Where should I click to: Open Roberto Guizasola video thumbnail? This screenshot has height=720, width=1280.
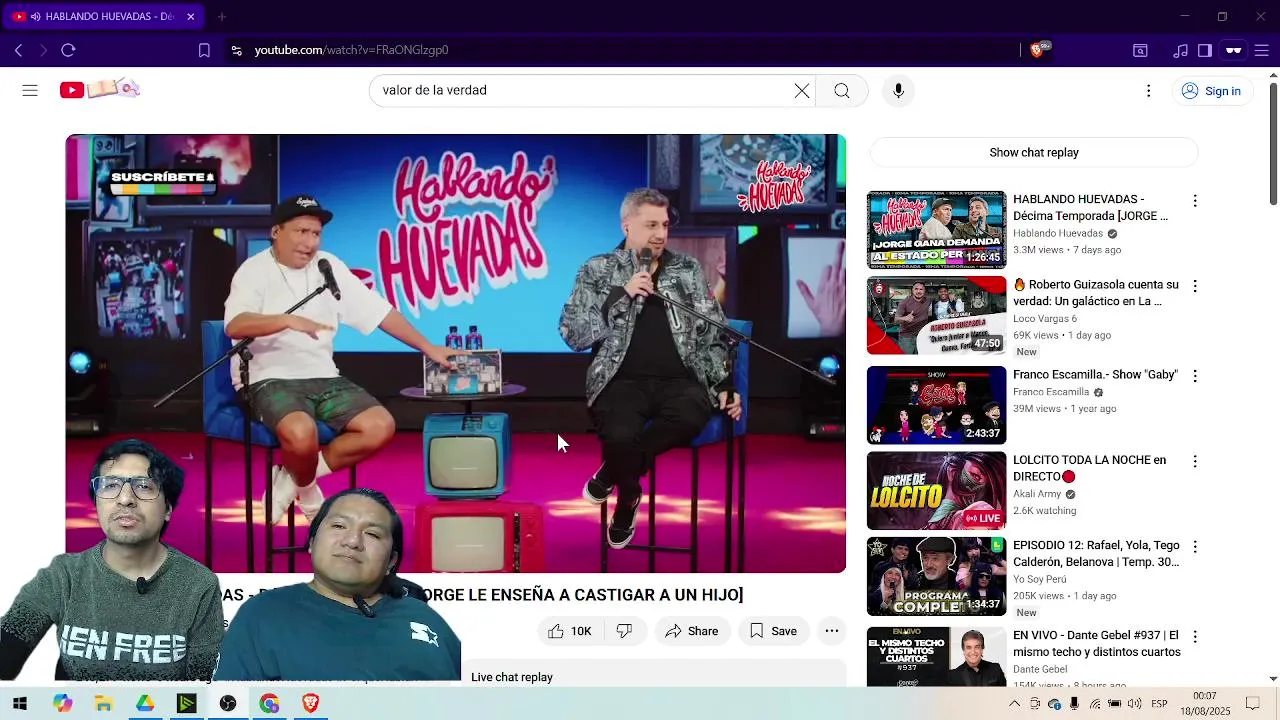click(x=936, y=315)
